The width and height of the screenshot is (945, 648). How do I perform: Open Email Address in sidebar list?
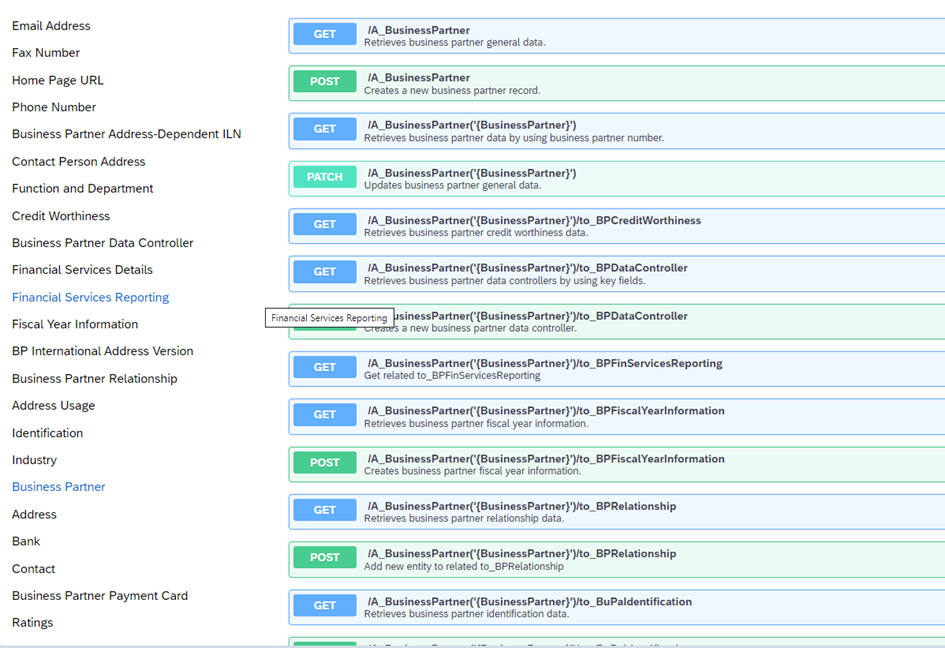pyautogui.click(x=51, y=26)
